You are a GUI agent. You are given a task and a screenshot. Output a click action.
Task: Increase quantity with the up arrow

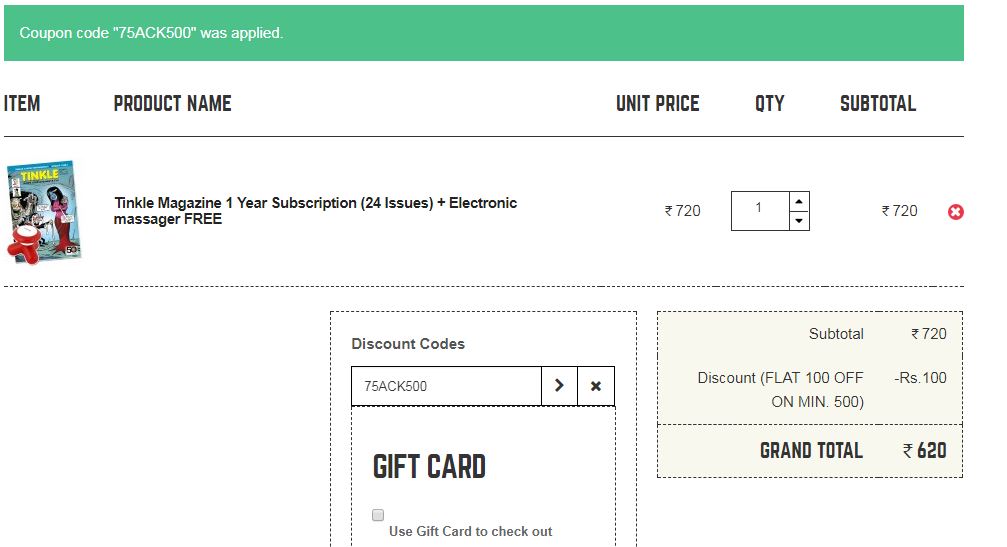click(x=798, y=201)
